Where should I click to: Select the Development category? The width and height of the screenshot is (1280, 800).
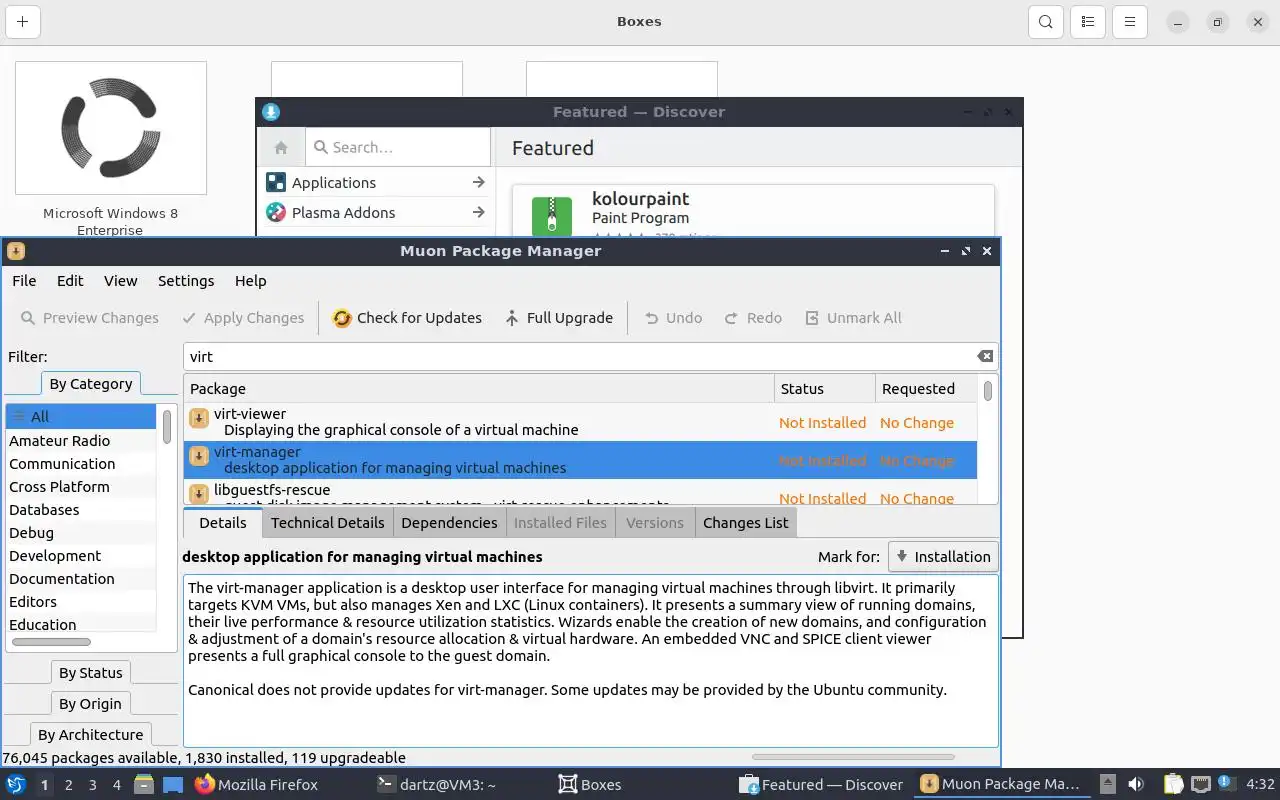tap(81, 556)
